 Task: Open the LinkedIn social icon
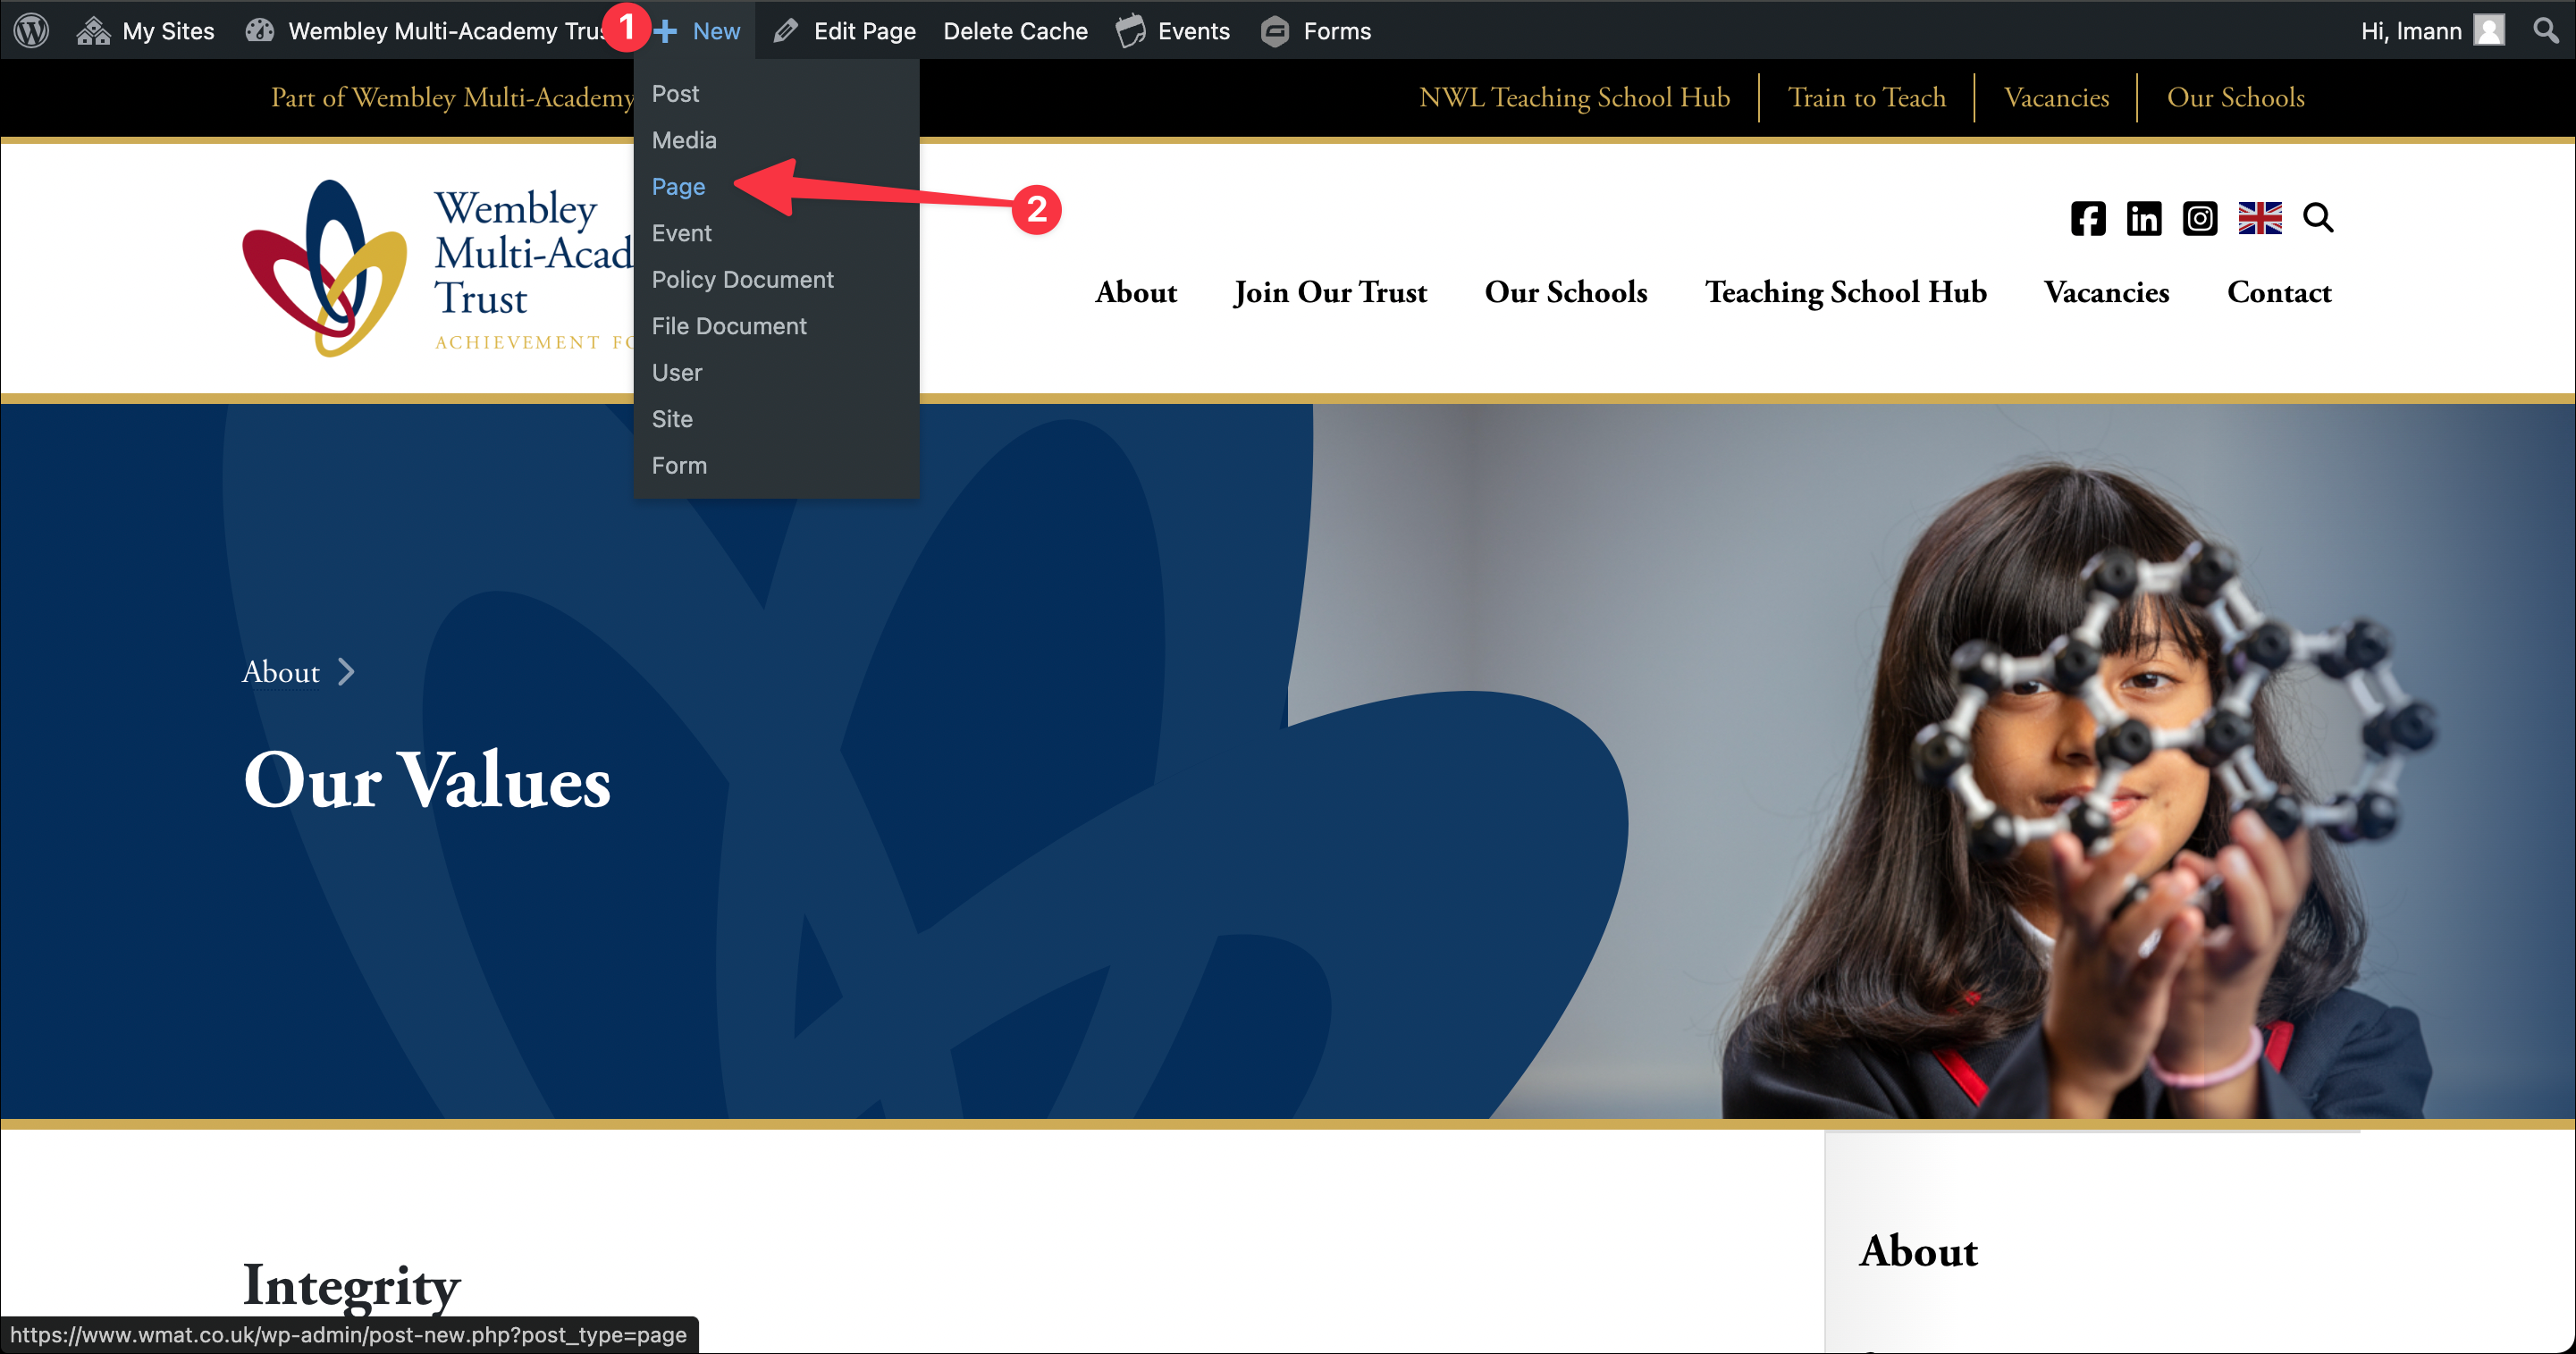click(x=2143, y=218)
